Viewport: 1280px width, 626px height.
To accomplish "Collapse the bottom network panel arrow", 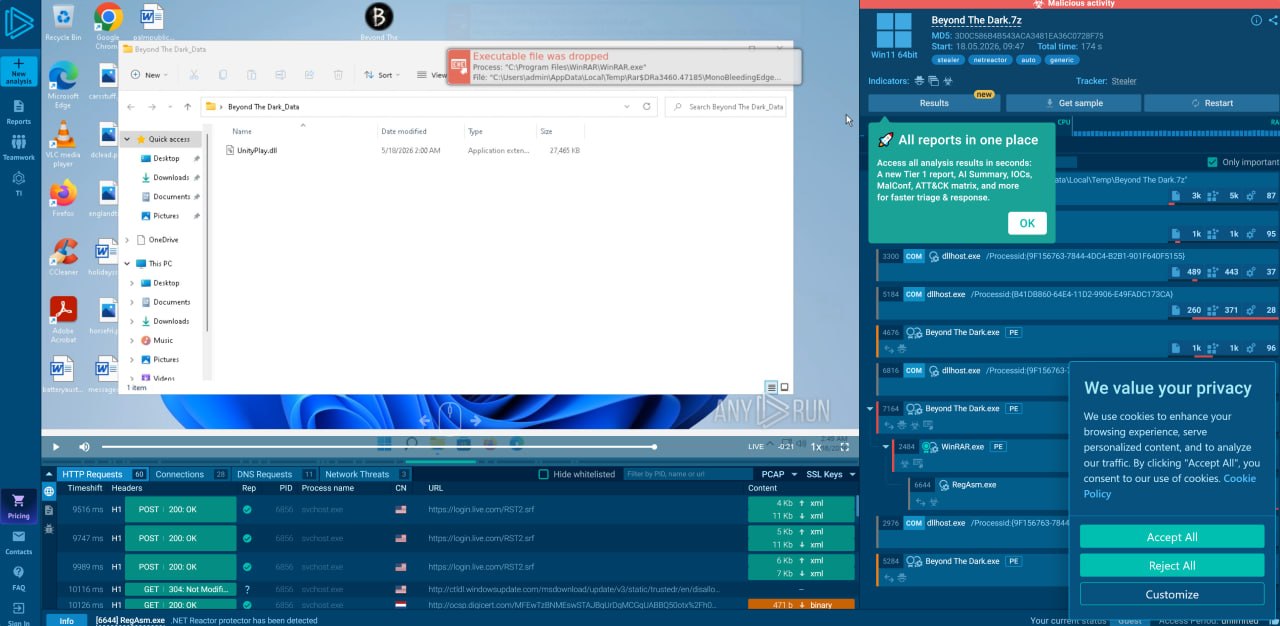I will tap(48, 474).
